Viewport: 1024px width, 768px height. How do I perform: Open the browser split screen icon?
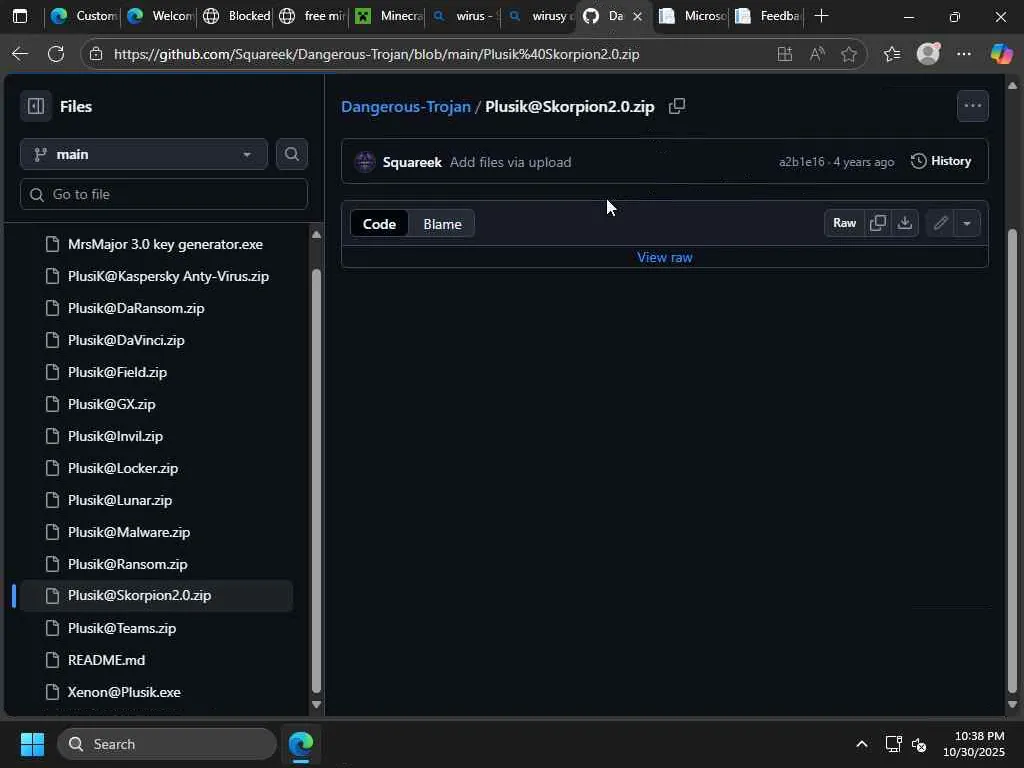pyautogui.click(x=784, y=54)
